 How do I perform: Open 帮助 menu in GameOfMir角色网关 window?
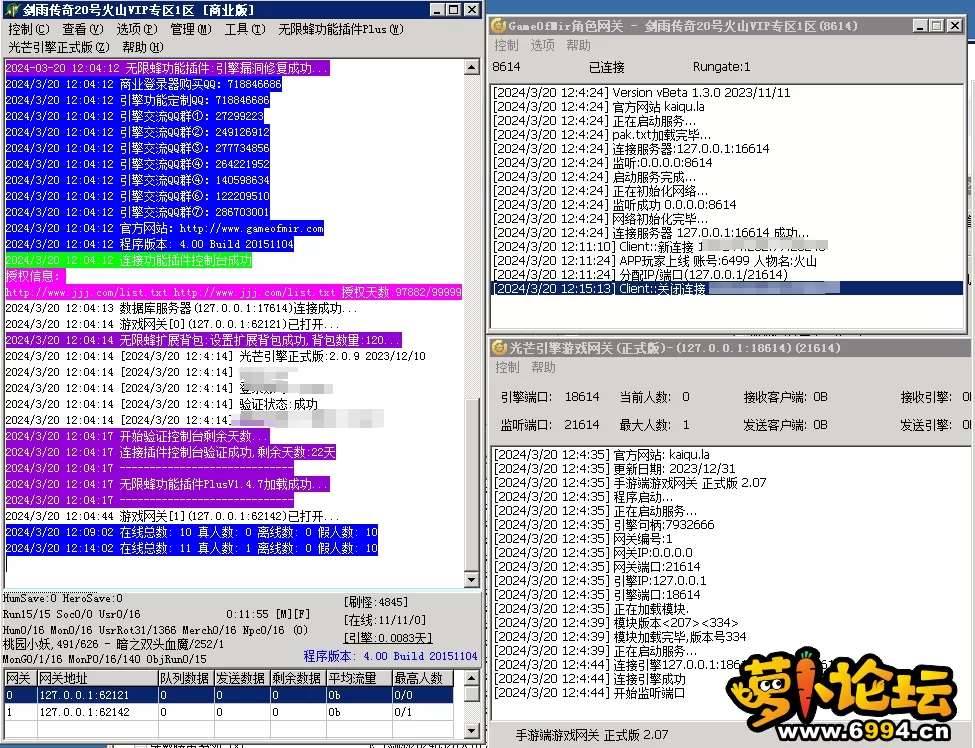pos(578,45)
